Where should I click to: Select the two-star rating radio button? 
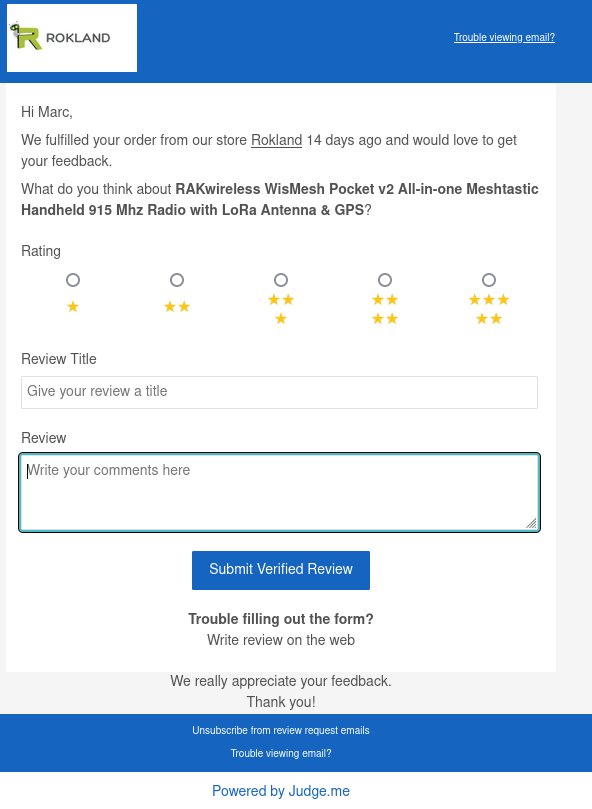177,280
